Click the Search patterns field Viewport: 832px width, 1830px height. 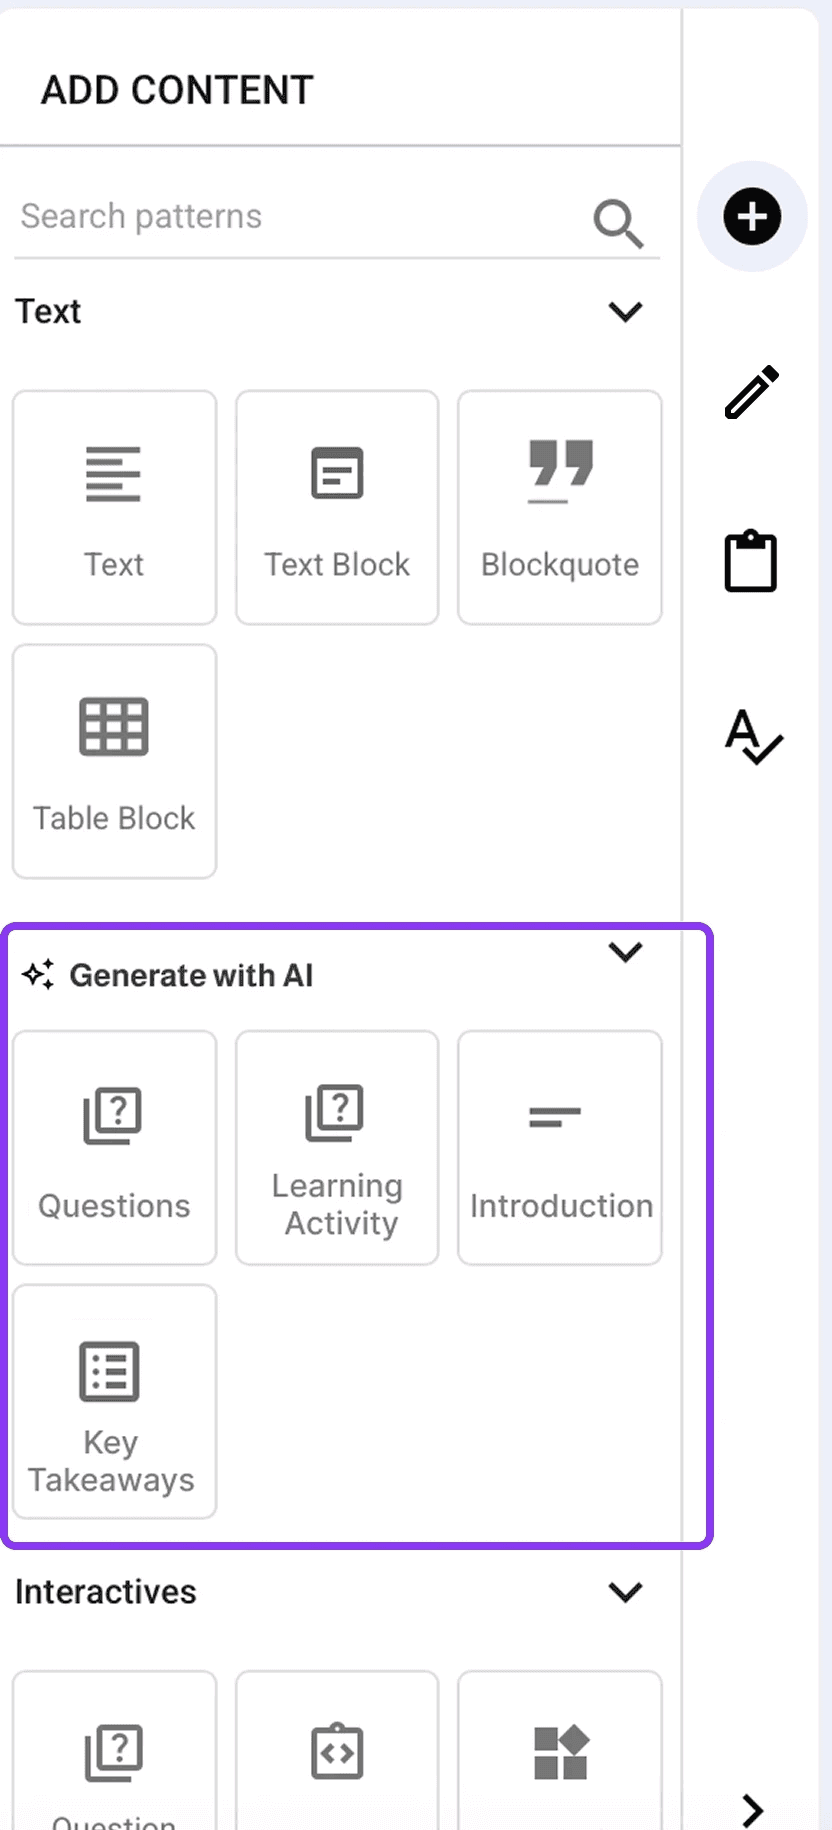(x=300, y=217)
